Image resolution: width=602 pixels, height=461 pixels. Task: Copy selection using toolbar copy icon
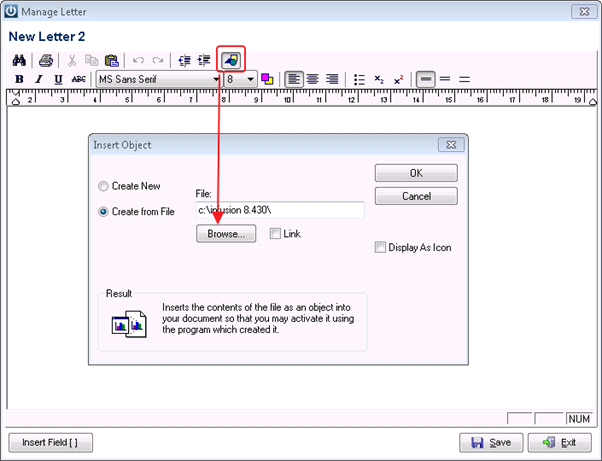[91, 60]
